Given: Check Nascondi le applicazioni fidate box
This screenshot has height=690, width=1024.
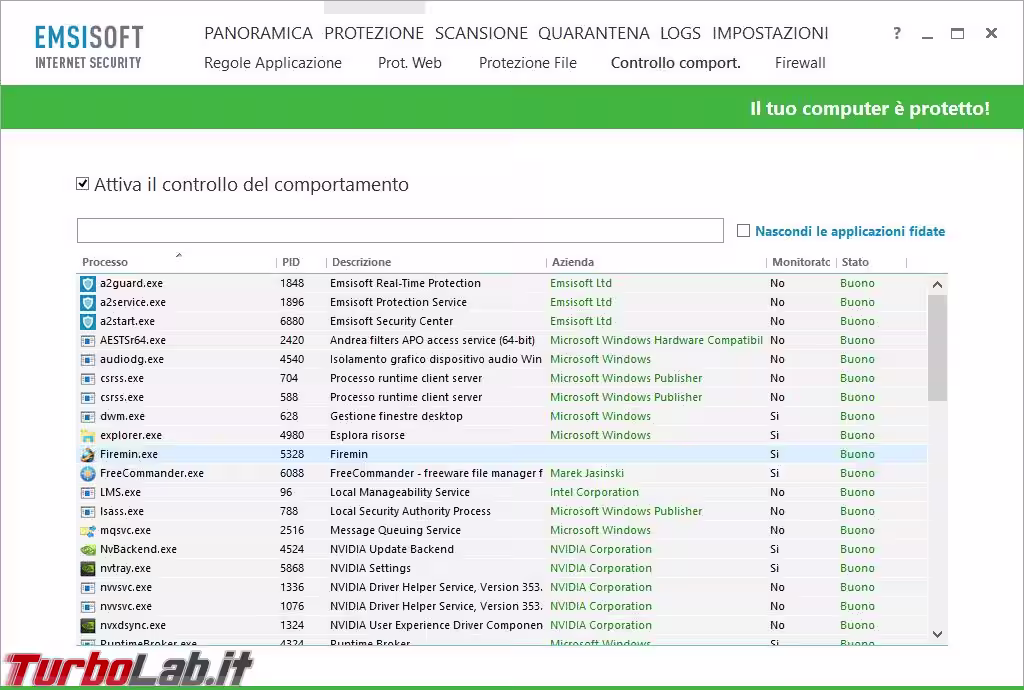Looking at the screenshot, I should pos(743,230).
